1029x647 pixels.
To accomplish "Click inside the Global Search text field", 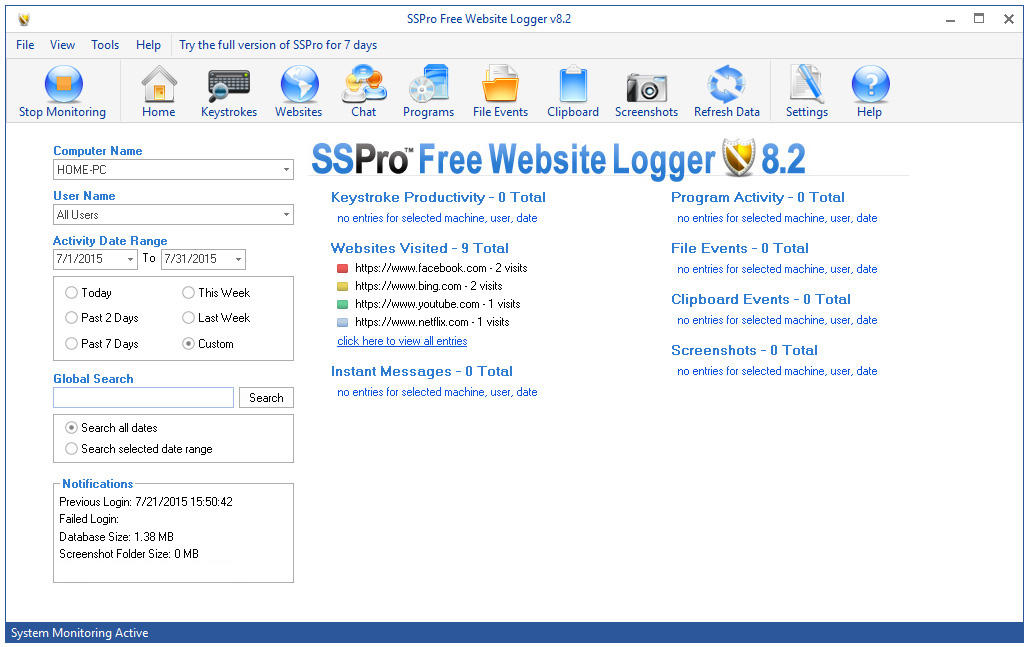I will point(144,398).
